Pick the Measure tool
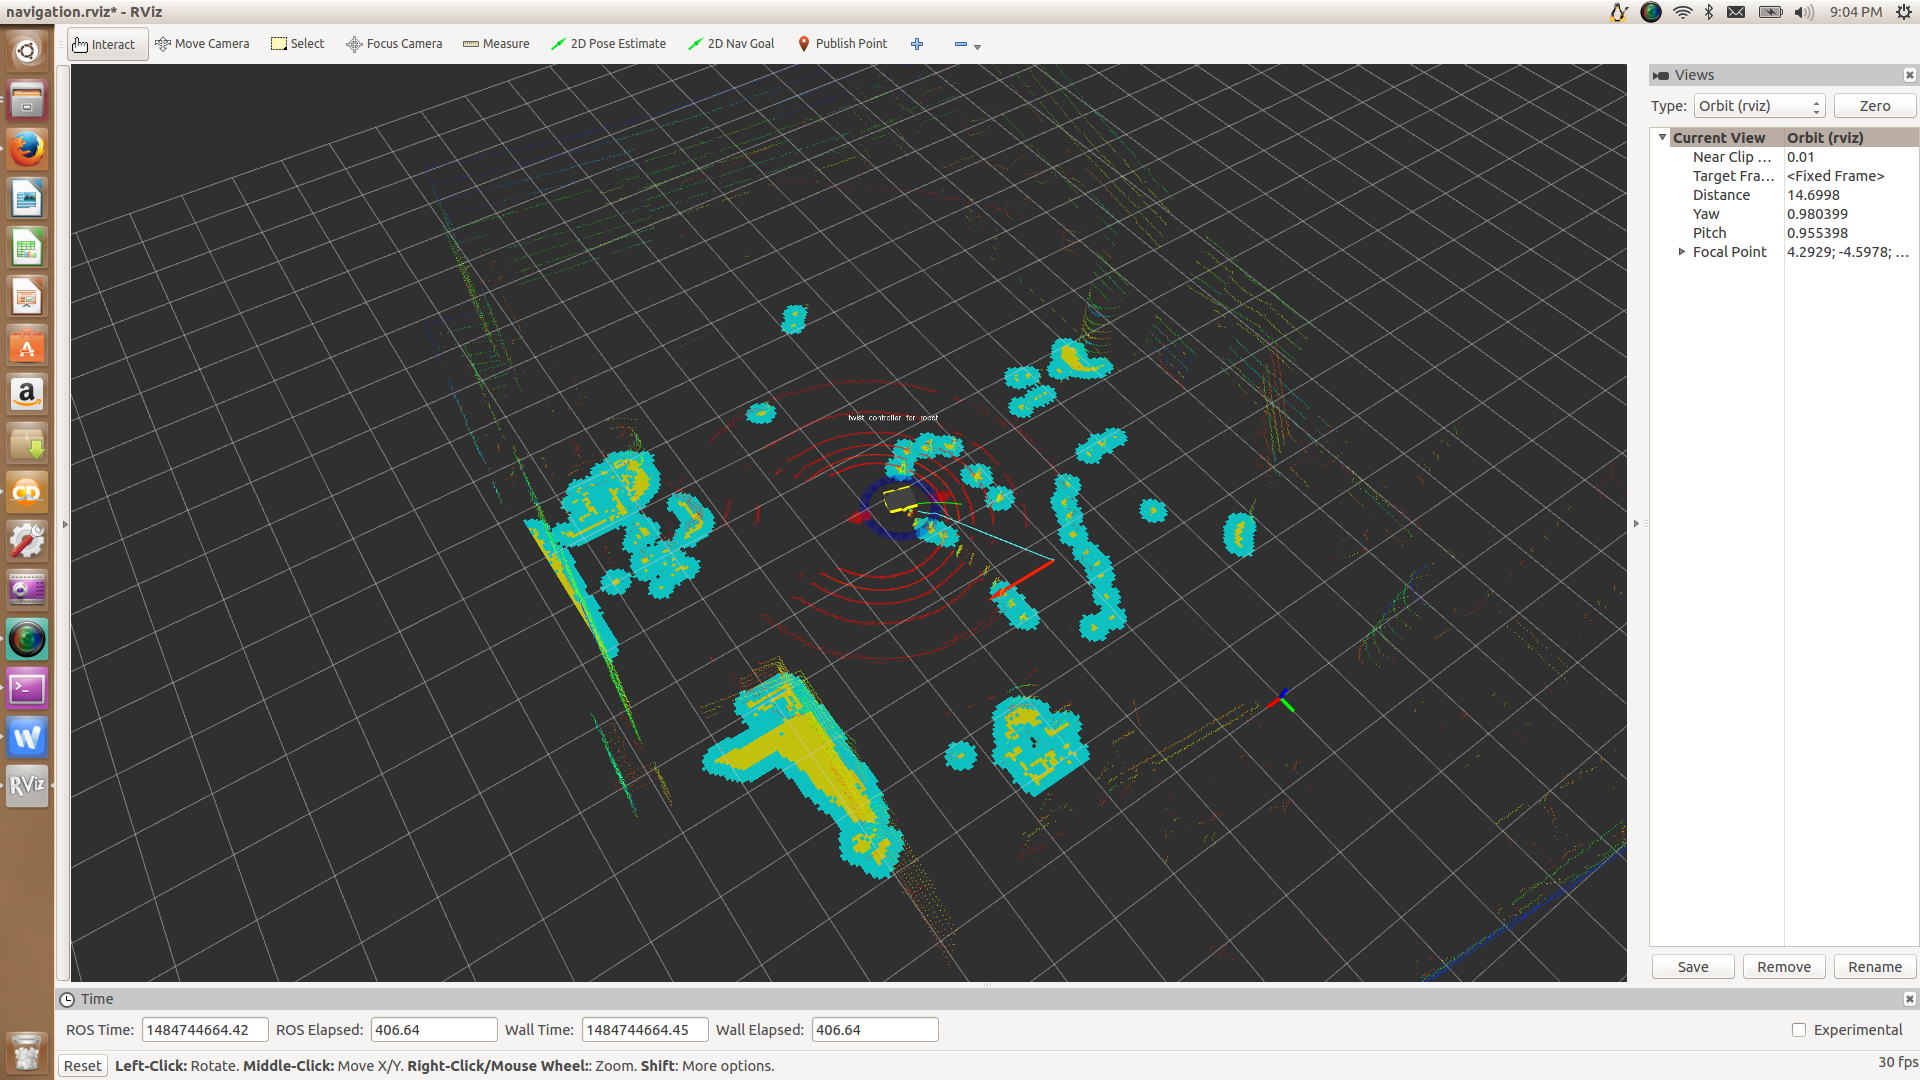 click(496, 44)
